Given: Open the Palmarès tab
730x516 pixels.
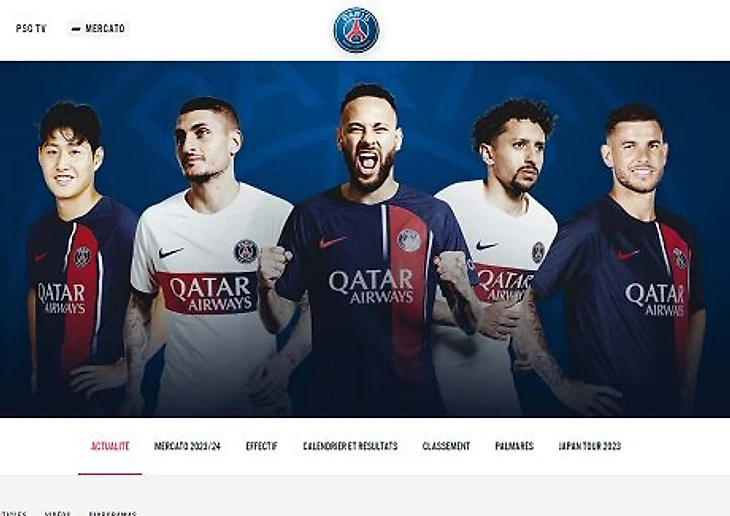Looking at the screenshot, I should [514, 446].
